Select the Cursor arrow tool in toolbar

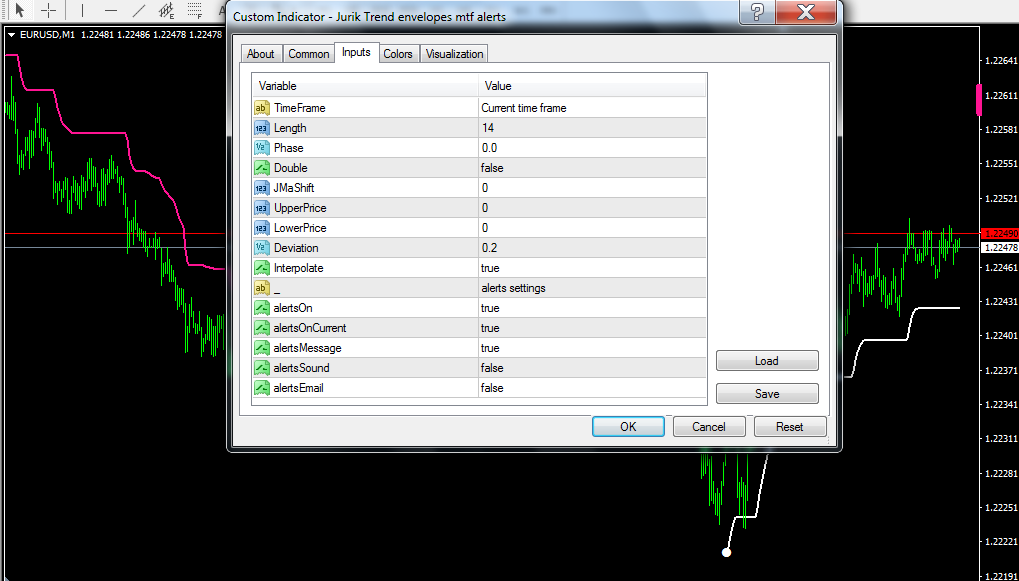[20, 10]
